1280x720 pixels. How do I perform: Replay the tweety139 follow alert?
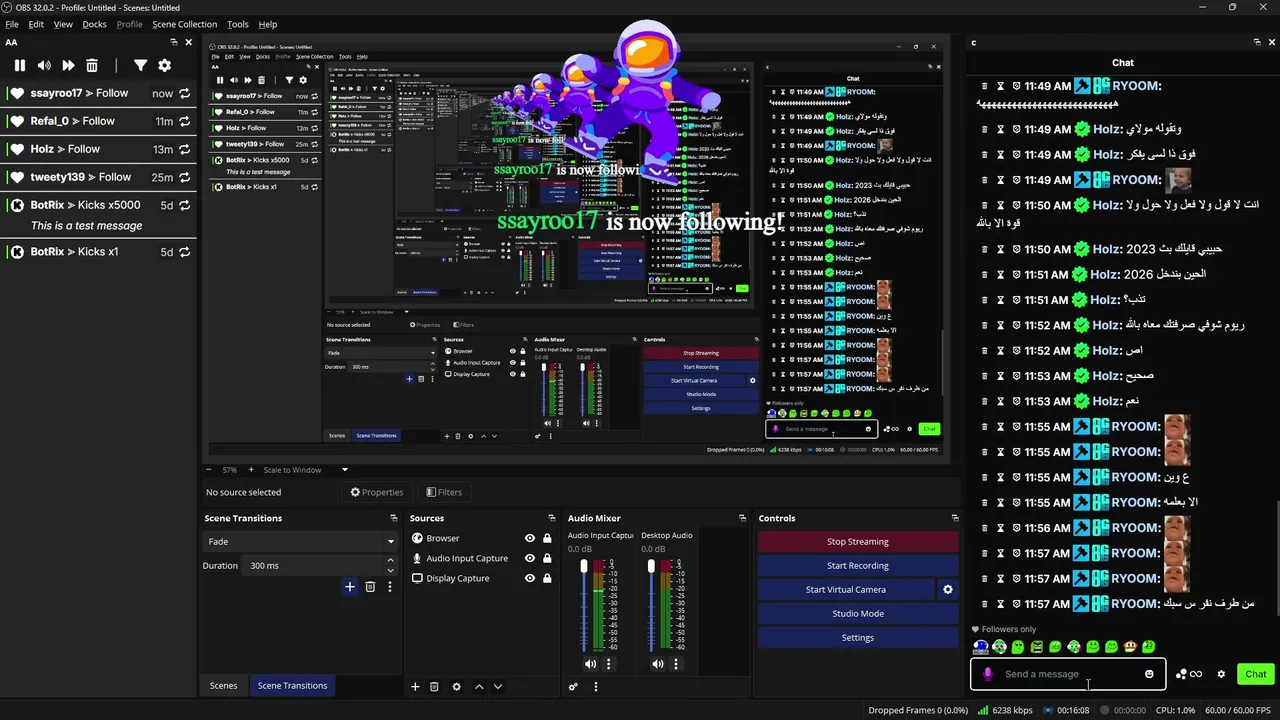pos(184,177)
